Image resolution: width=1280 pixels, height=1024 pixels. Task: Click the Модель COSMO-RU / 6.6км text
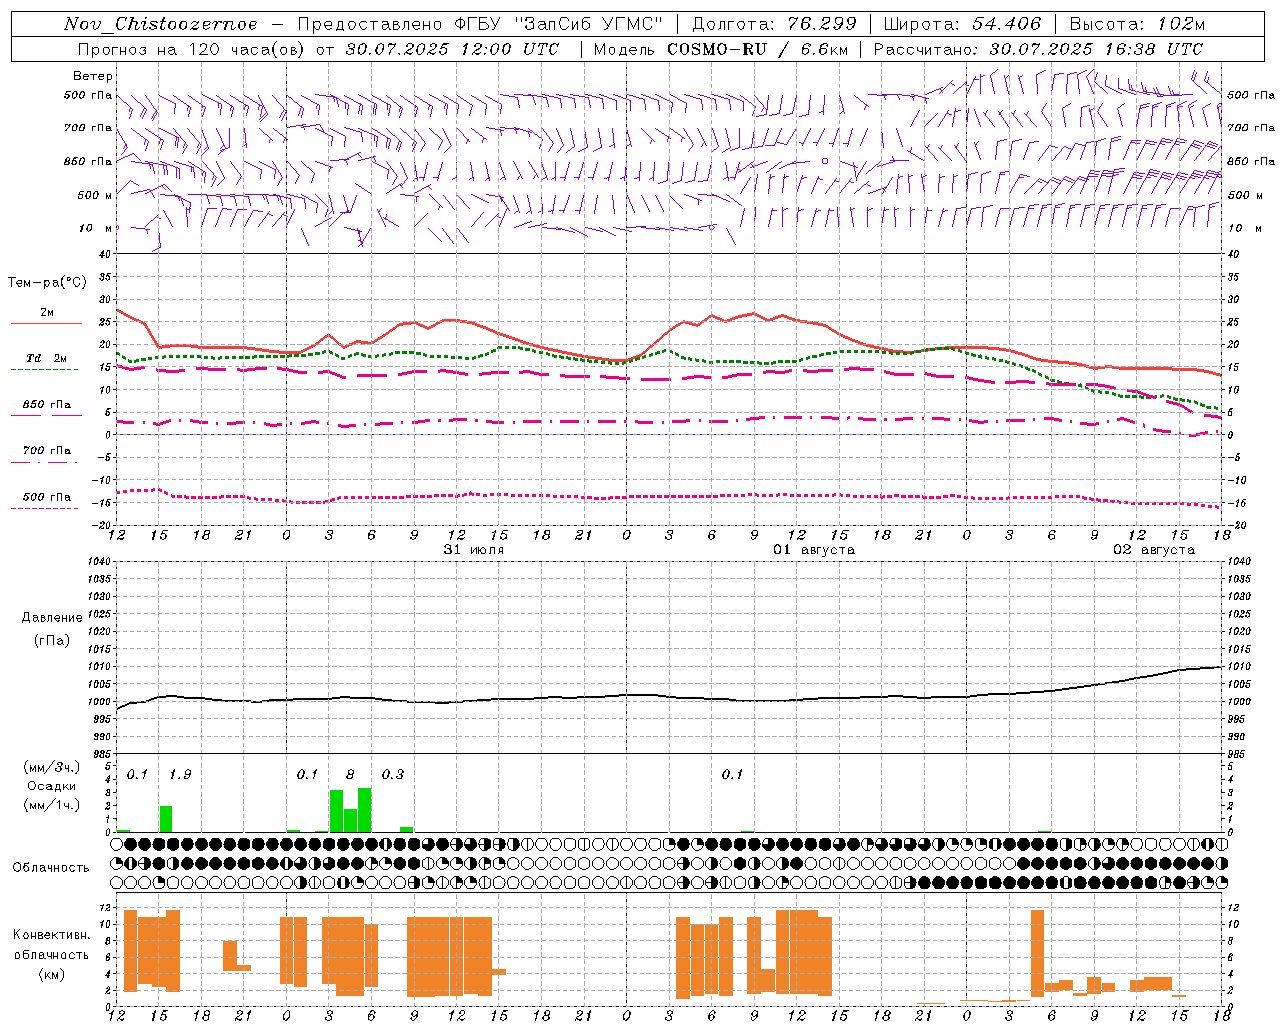point(719,49)
